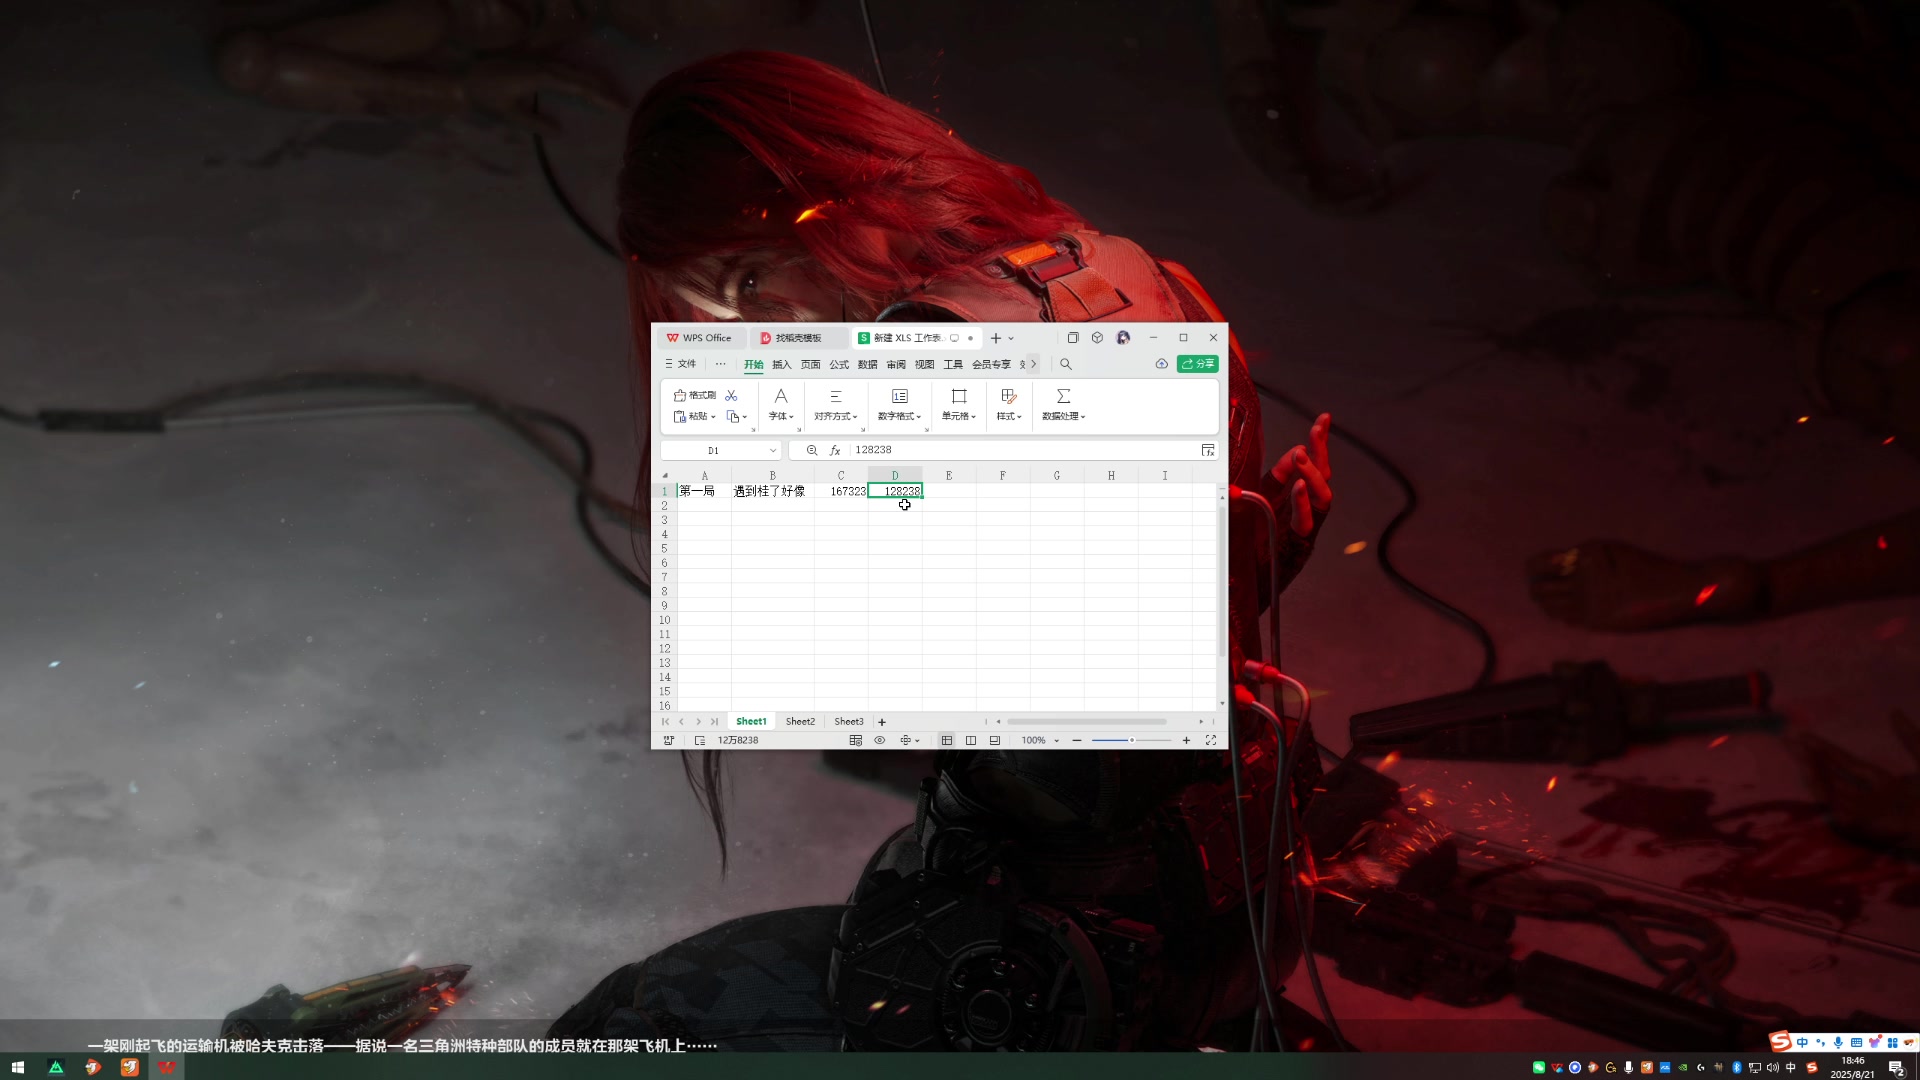This screenshot has width=1920, height=1080.
Task: Click the Cut scissors icon
Action: [x=731, y=395]
